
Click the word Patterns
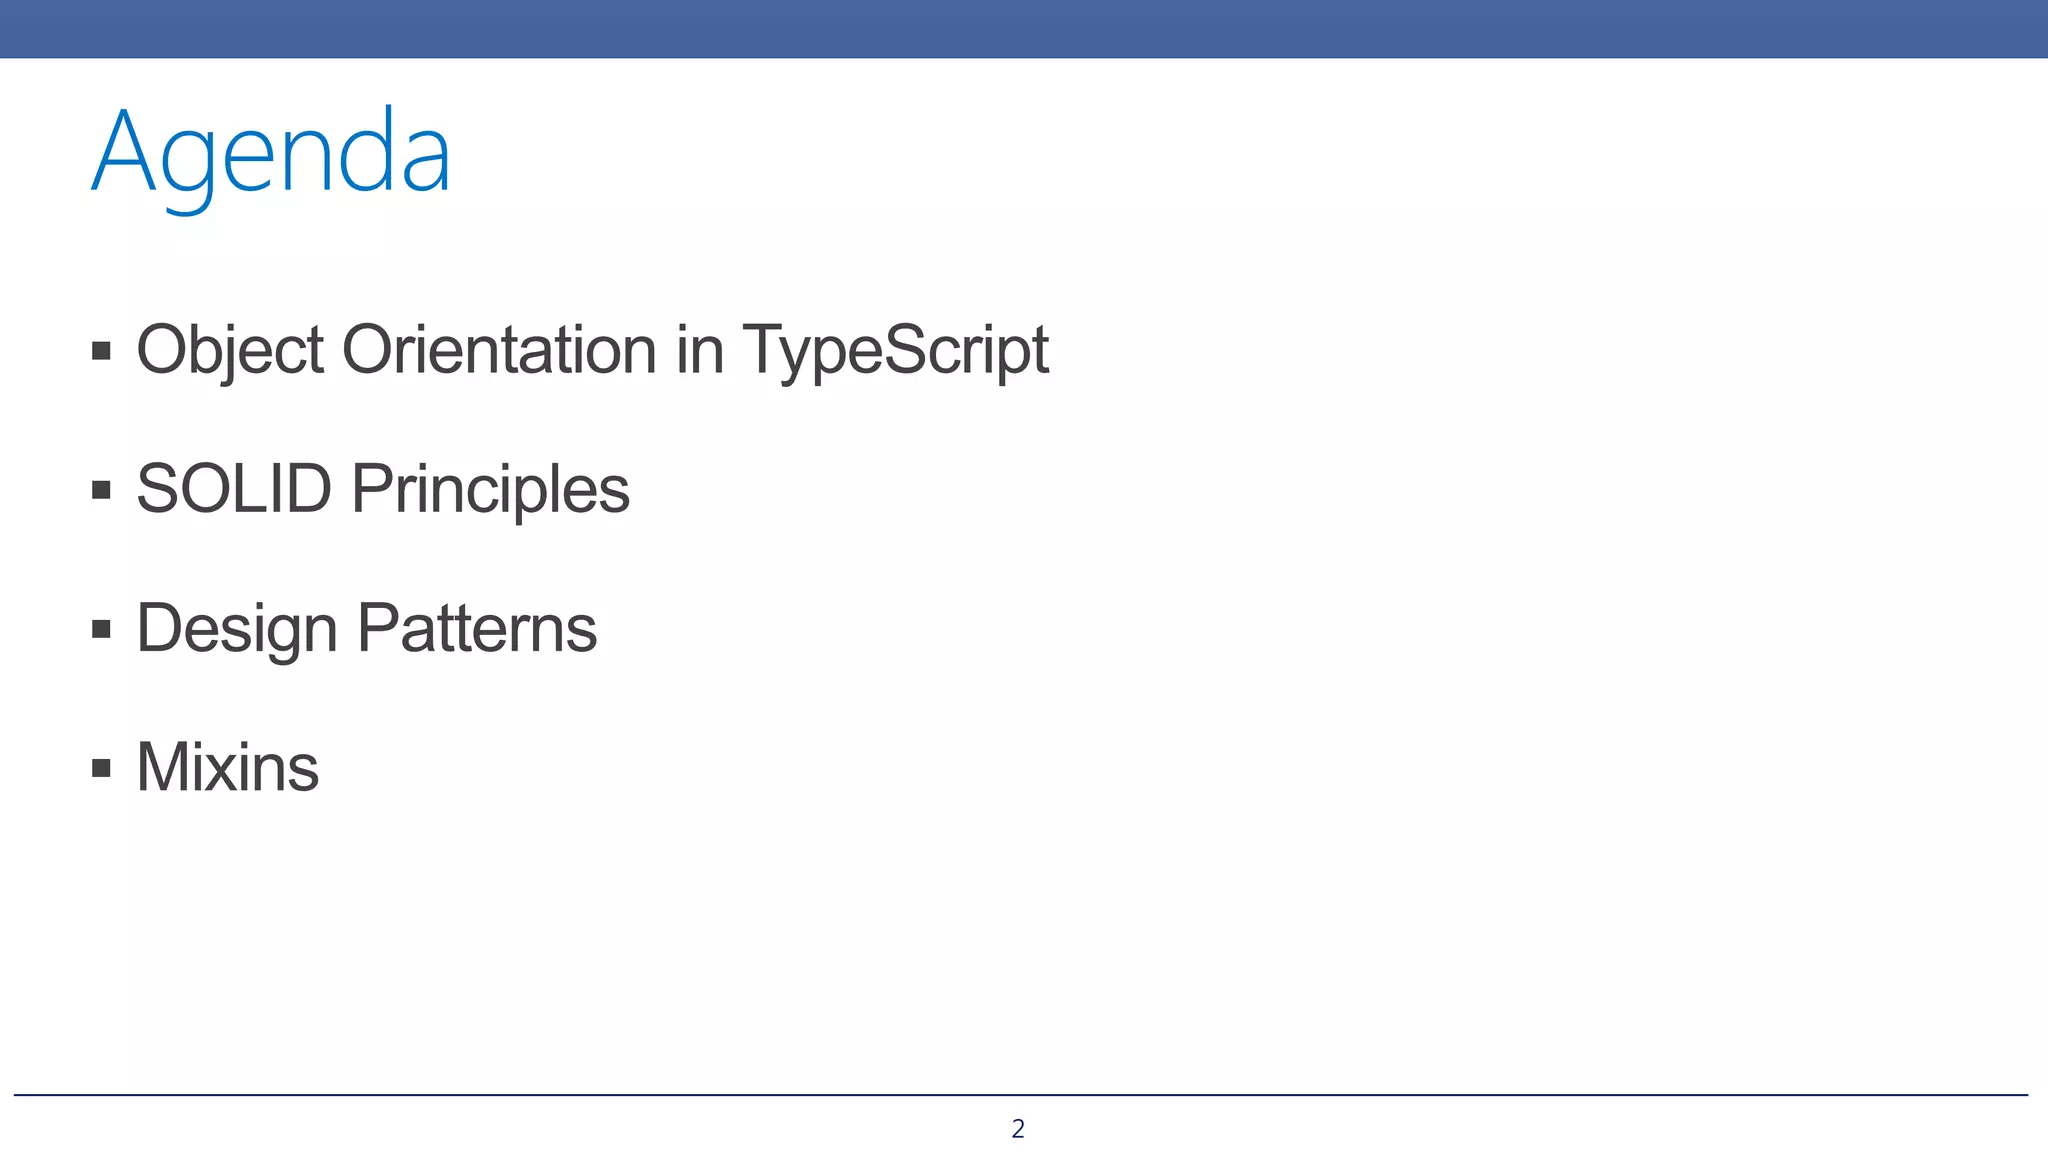tap(477, 628)
